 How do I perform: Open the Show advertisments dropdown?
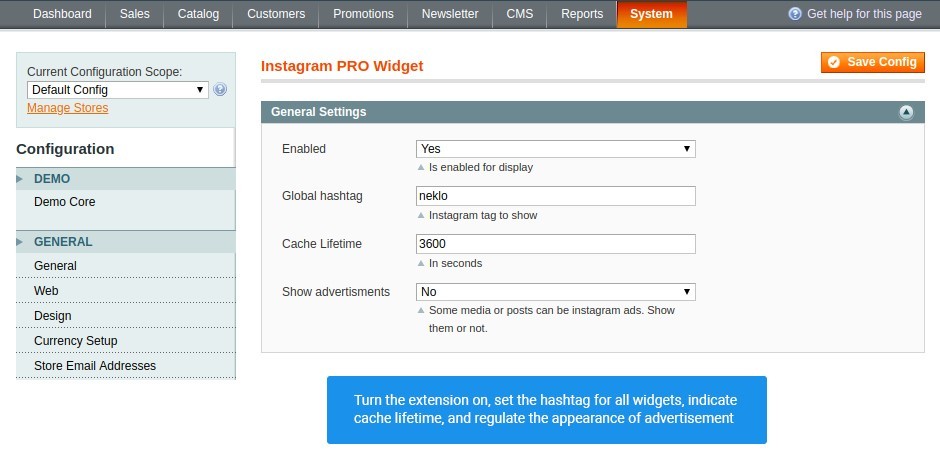[x=556, y=292]
